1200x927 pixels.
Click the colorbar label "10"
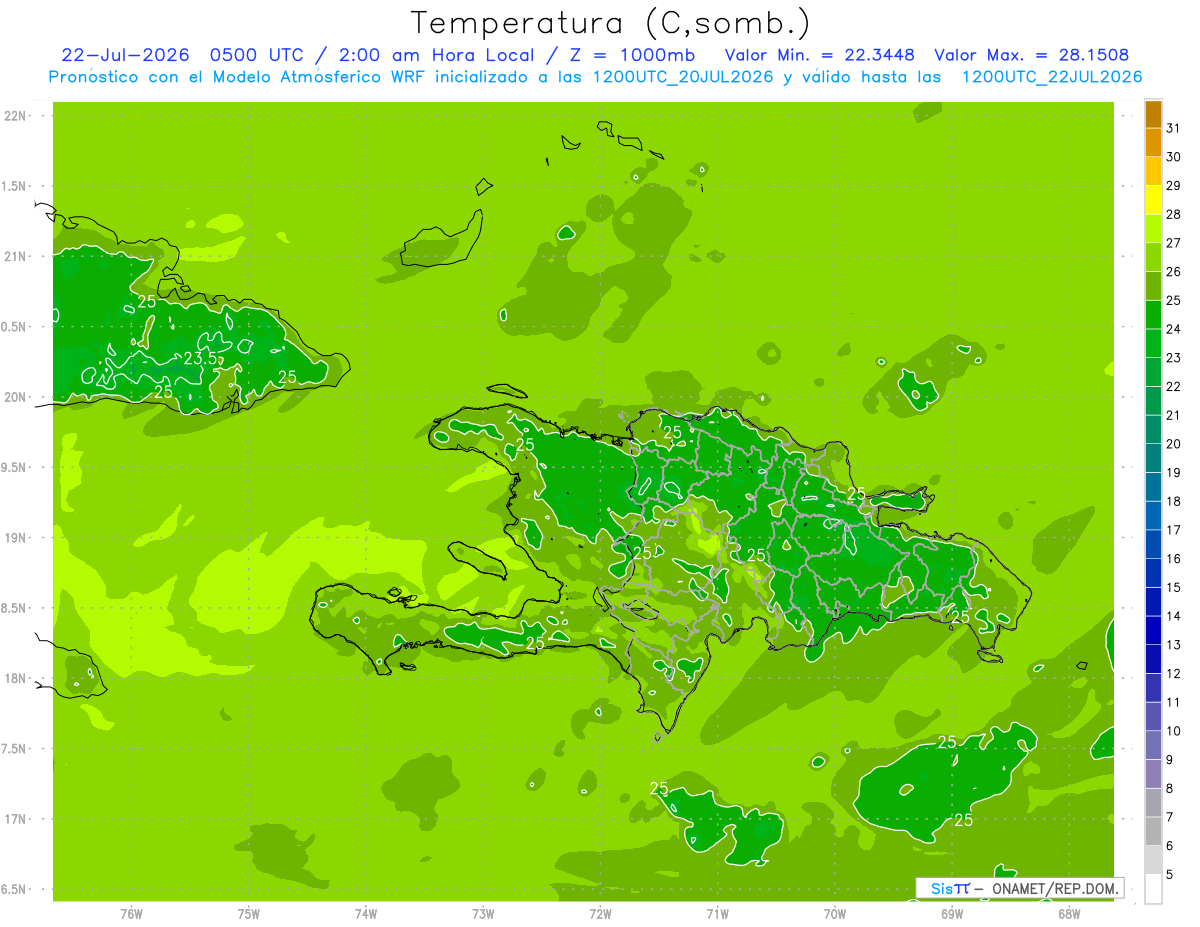(x=1174, y=731)
